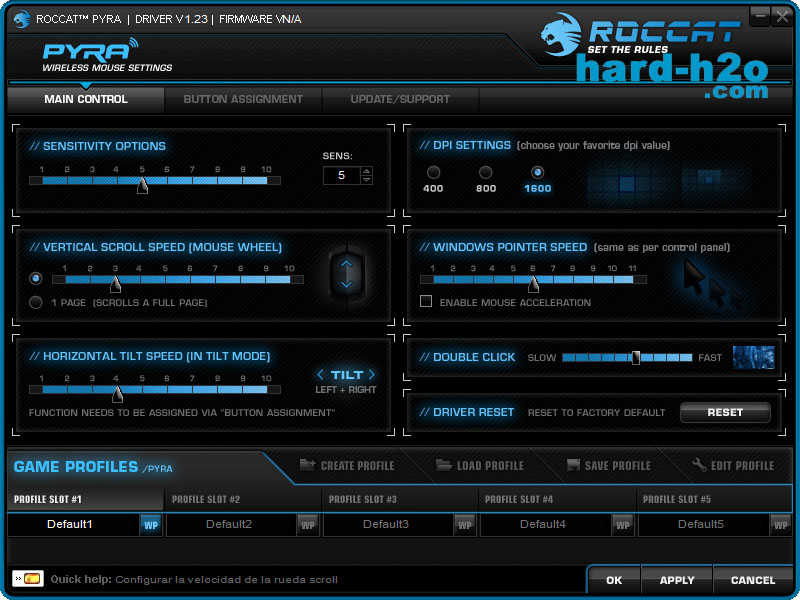Image resolution: width=800 pixels, height=600 pixels.
Task: Click the Windows Pointer Speed slider handle
Action: coord(533,284)
